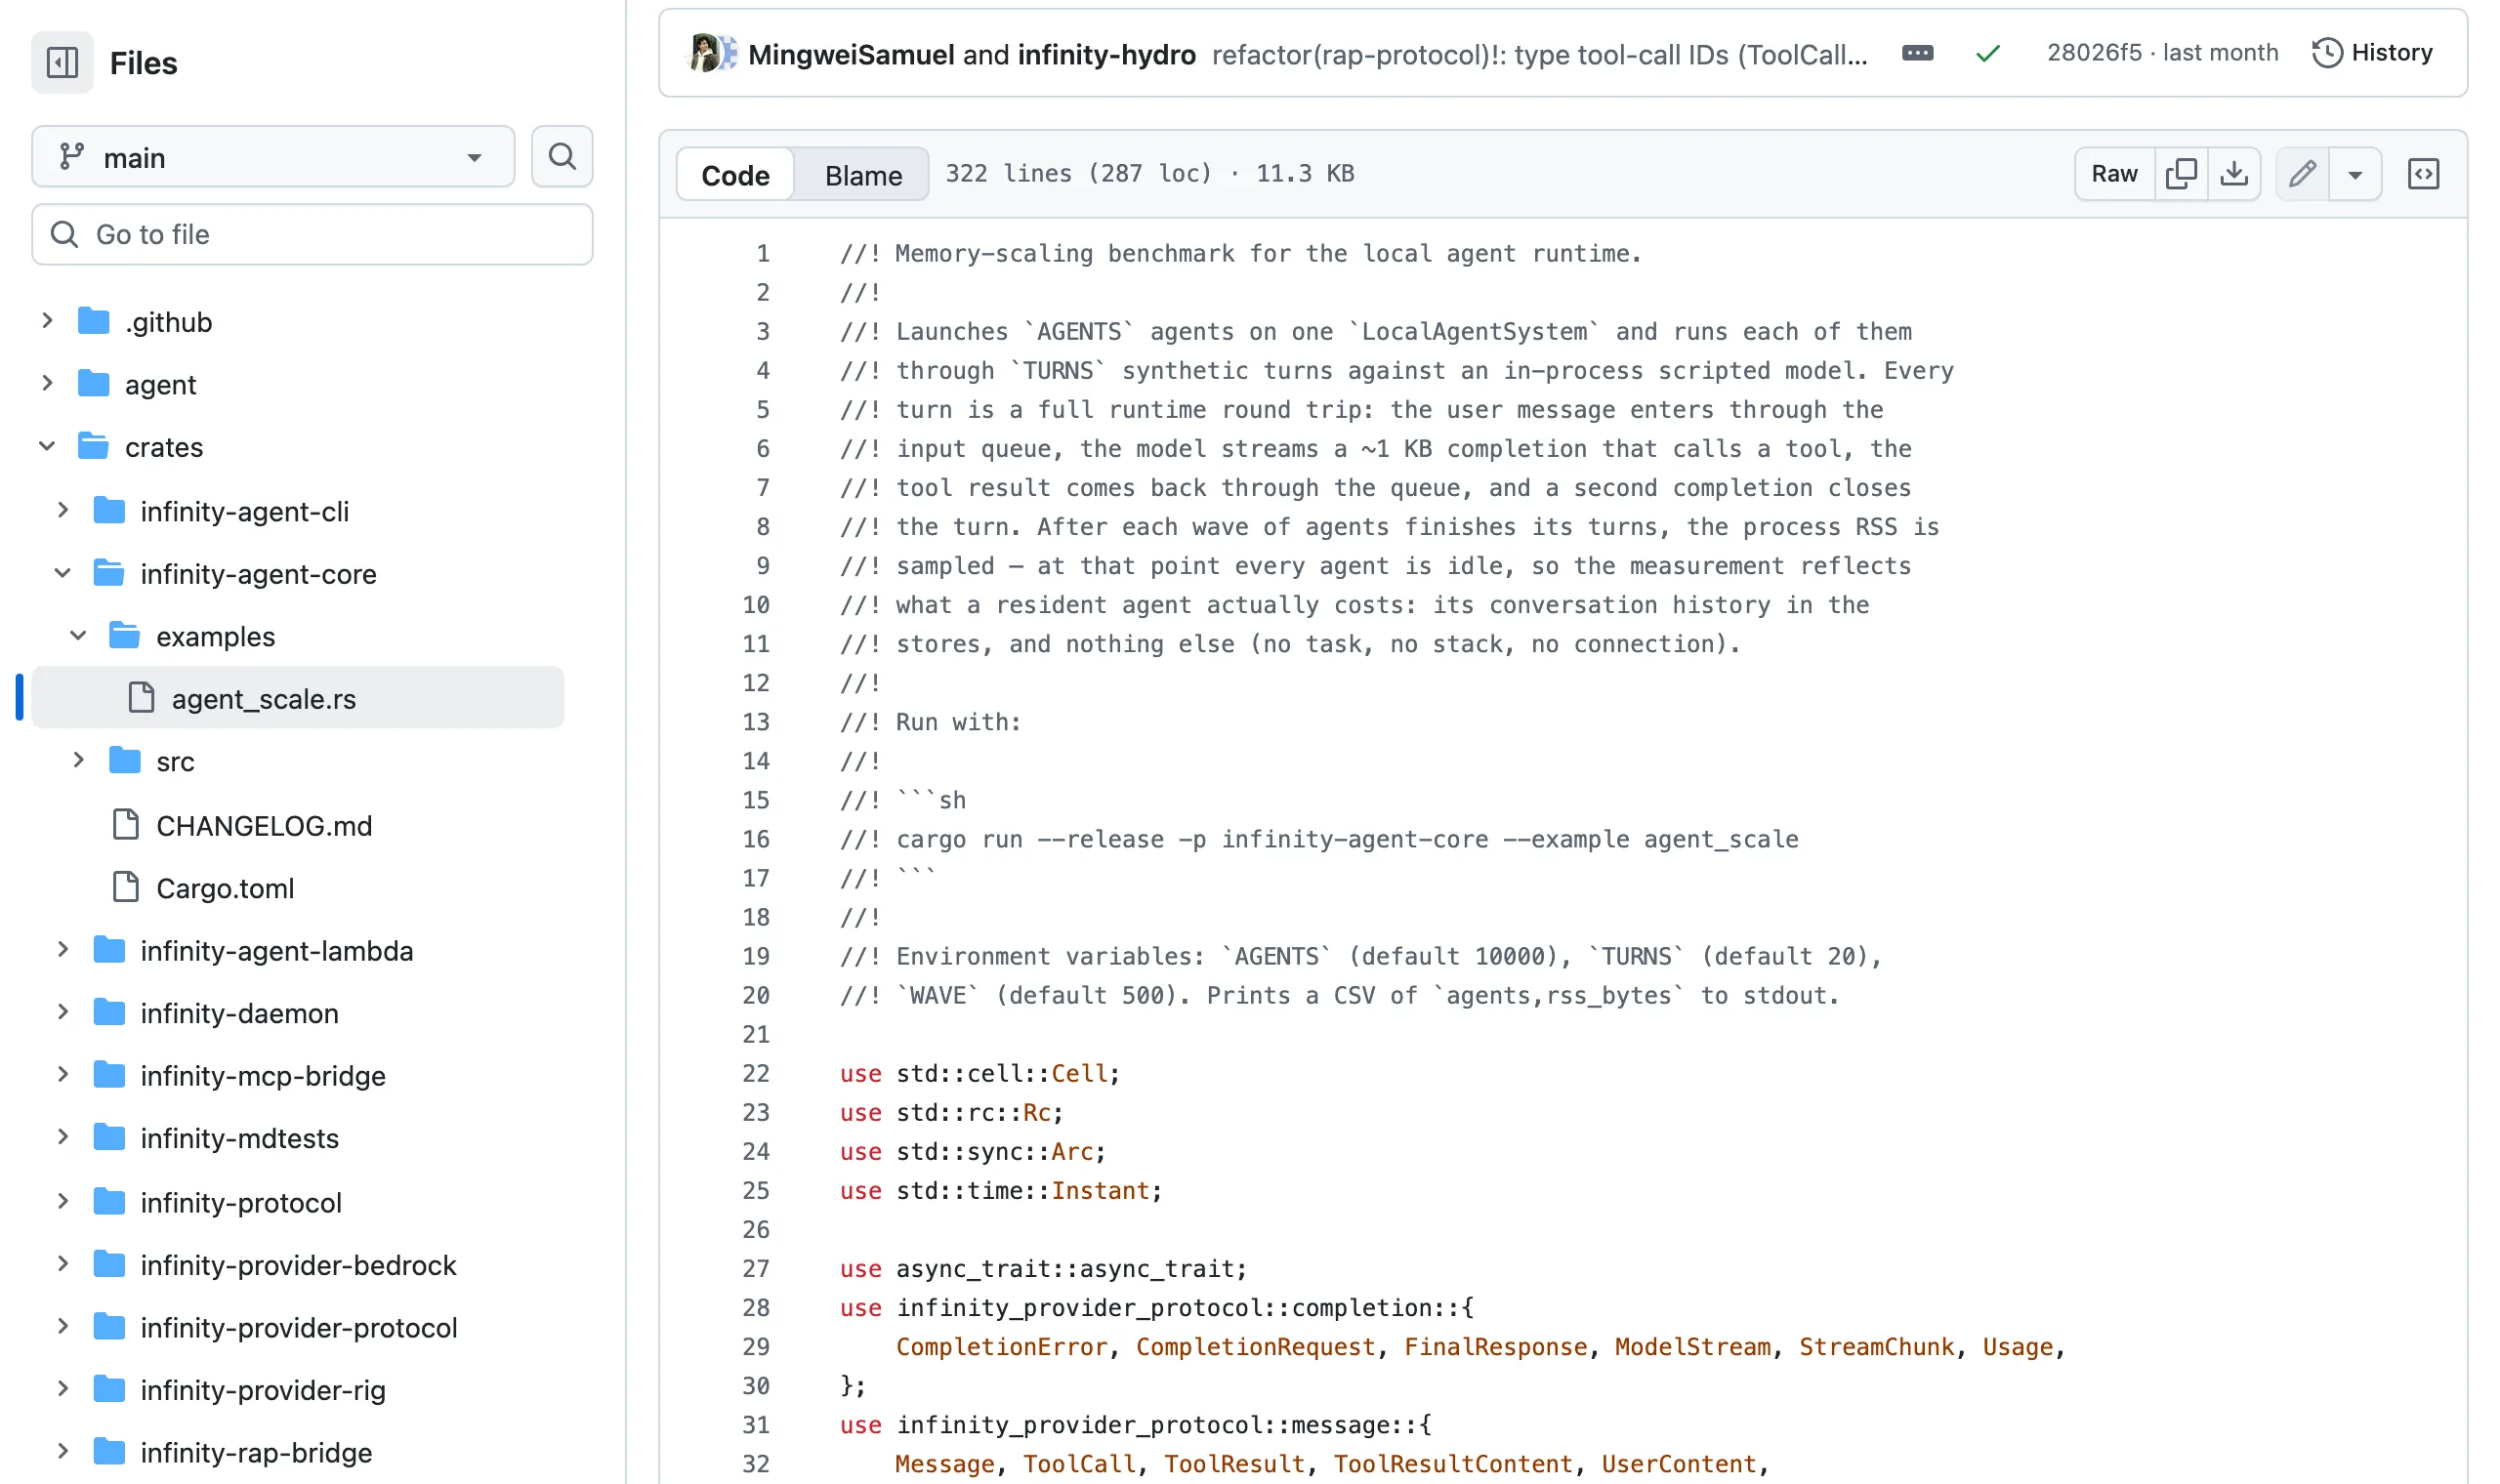This screenshot has width=2500, height=1484.
Task: Expand the .github folder
Action: click(47, 321)
